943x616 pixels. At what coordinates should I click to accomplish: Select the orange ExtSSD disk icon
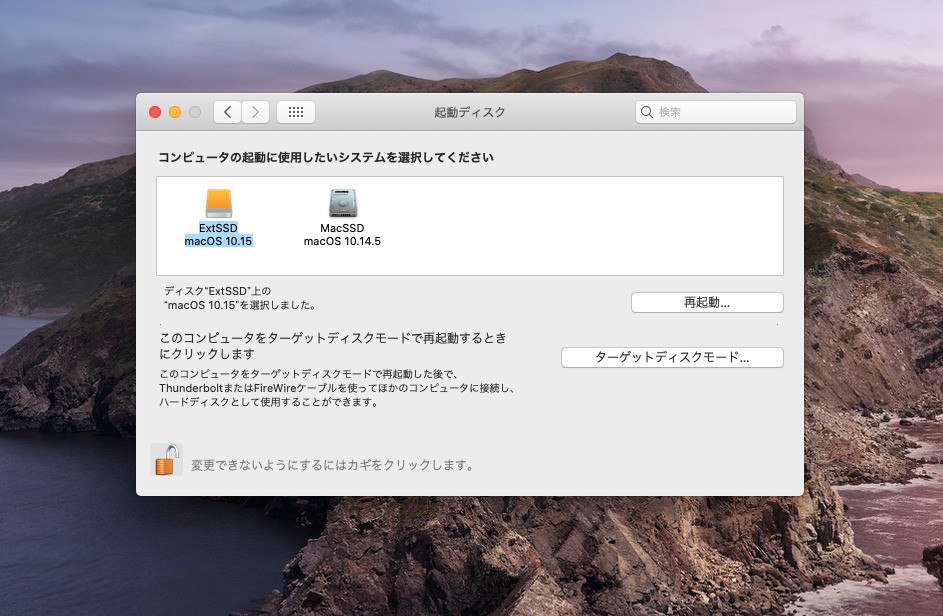click(218, 203)
